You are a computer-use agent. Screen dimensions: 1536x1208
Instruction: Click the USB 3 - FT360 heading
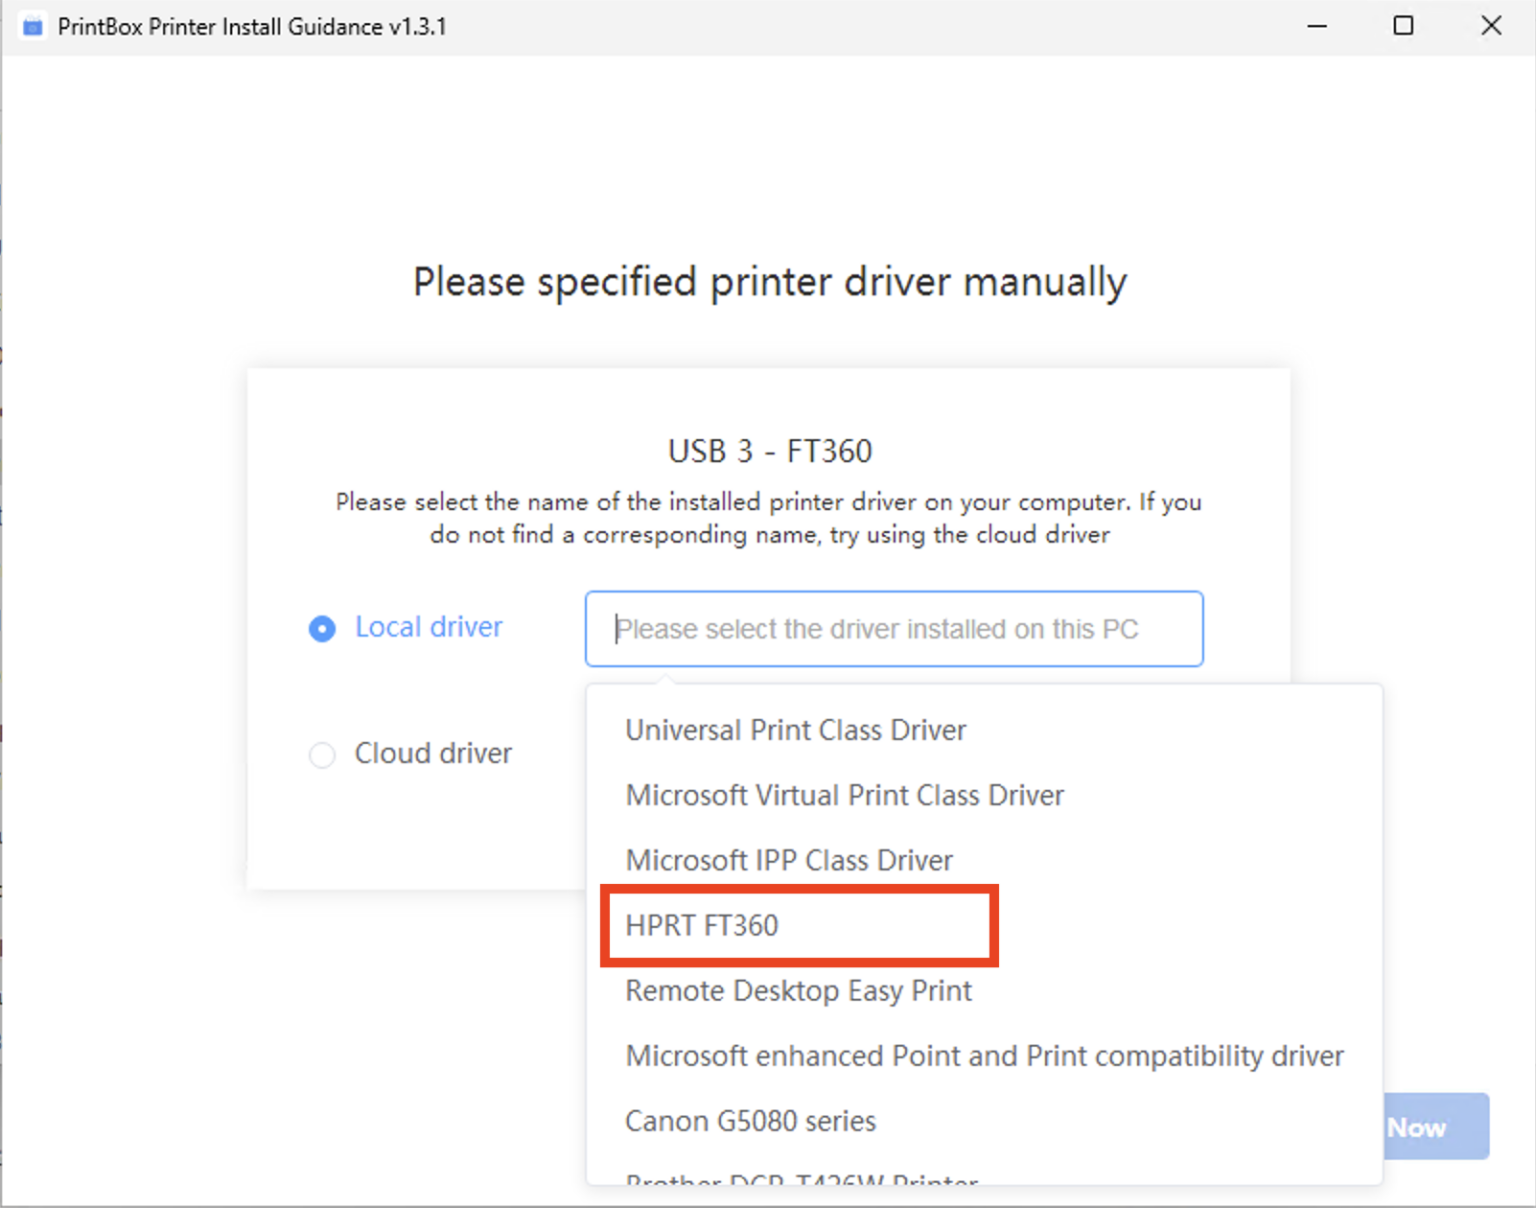(x=769, y=451)
